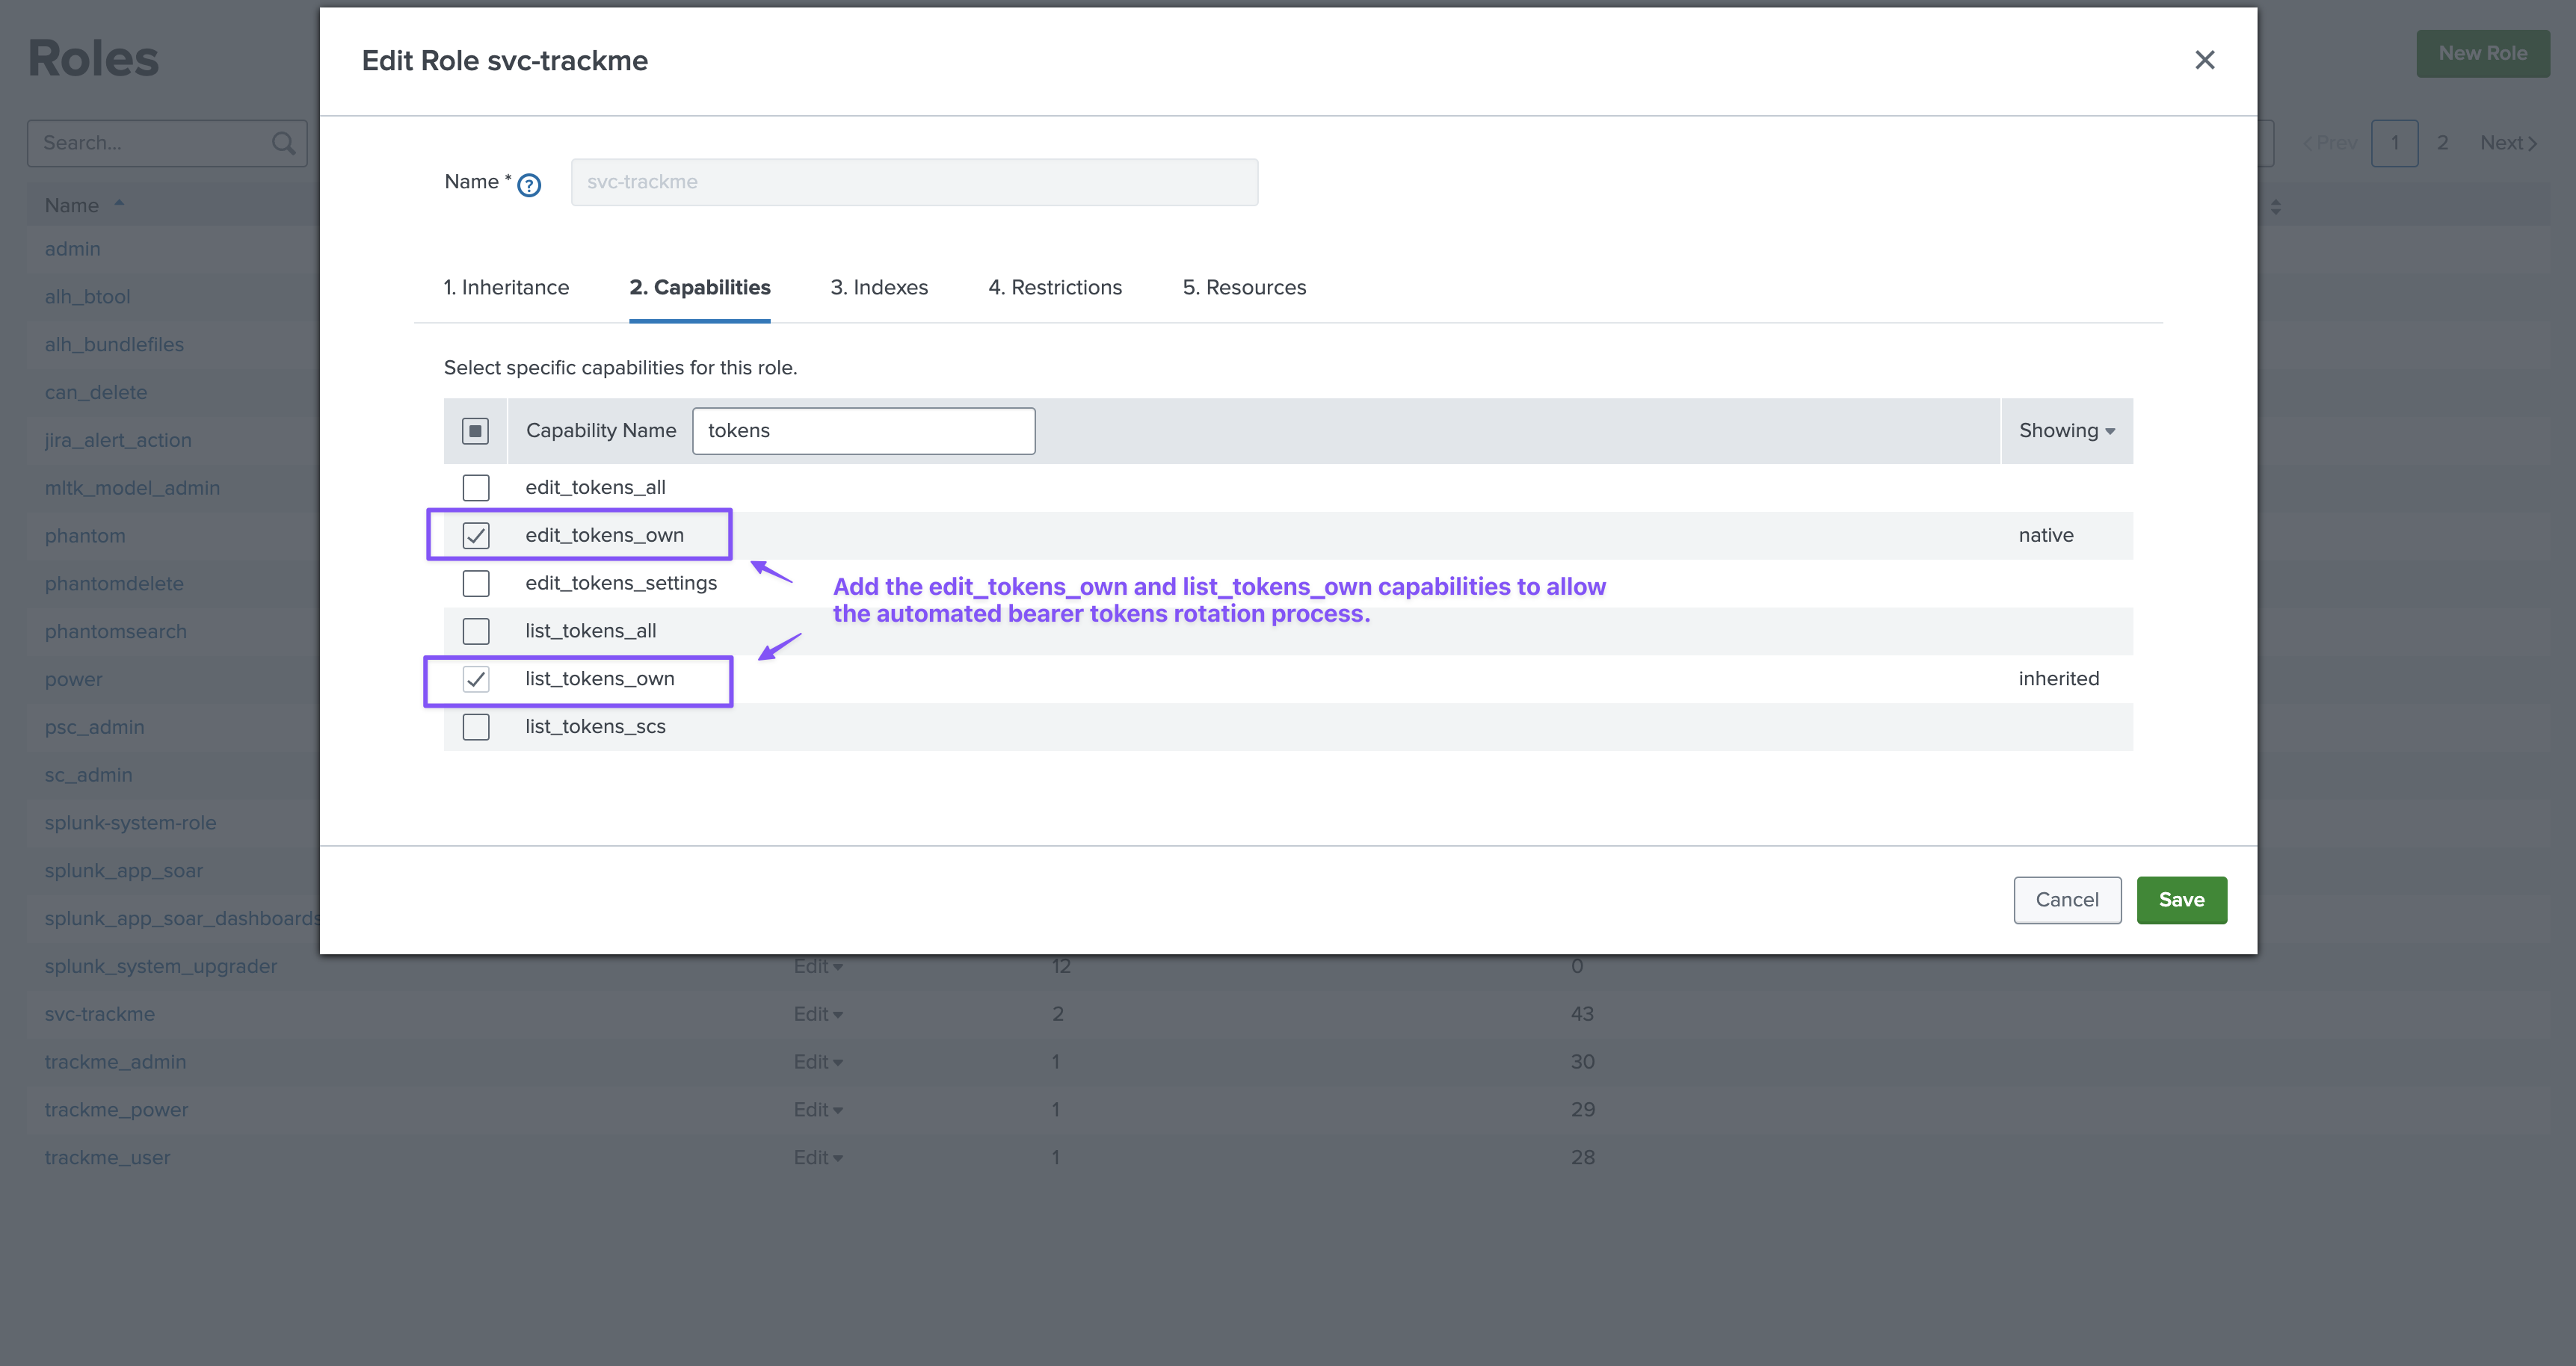Click the select-all capabilities header checkbox
This screenshot has height=1366, width=2576.
476,431
